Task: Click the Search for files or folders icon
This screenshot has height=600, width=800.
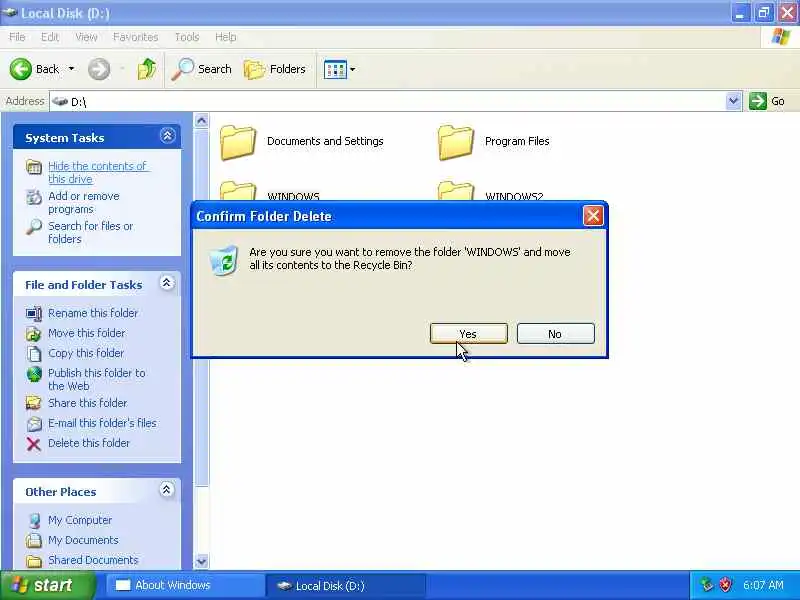Action: tap(34, 227)
